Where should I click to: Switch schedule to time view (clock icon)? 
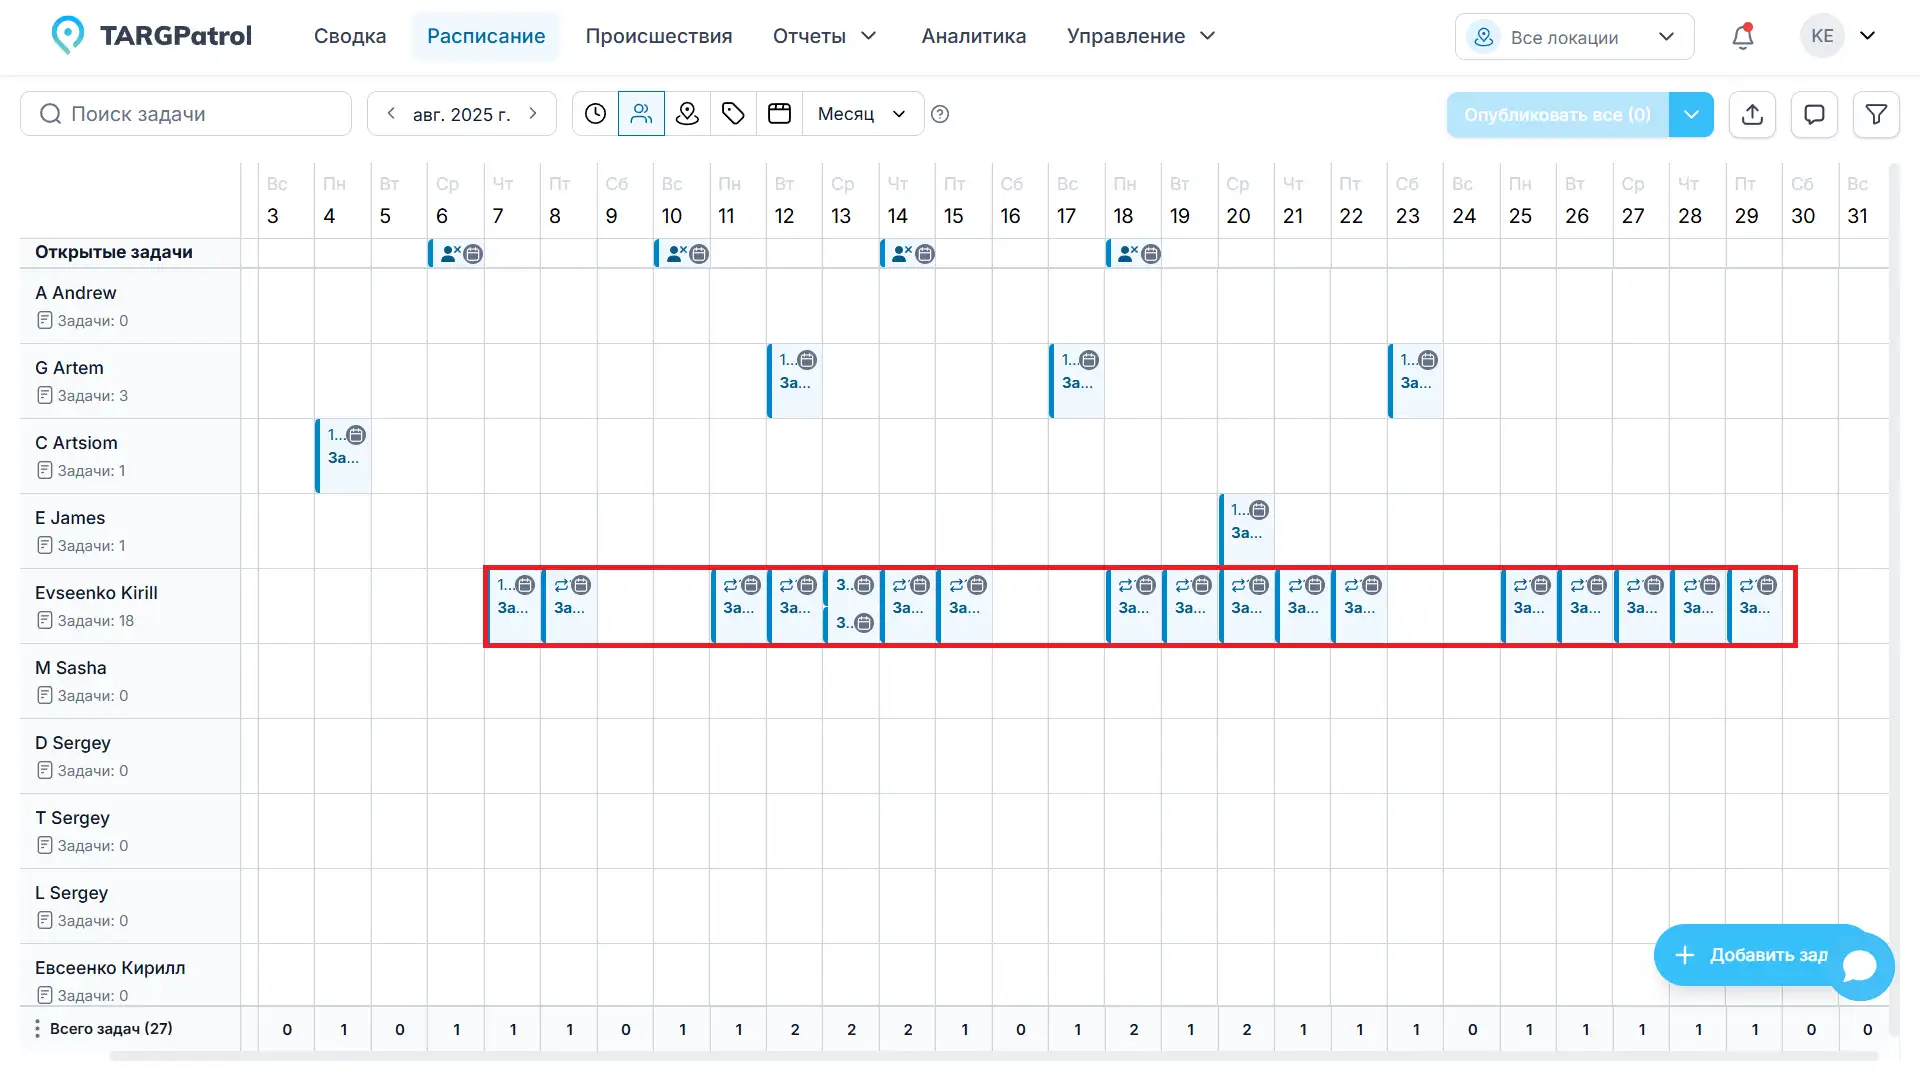[595, 113]
